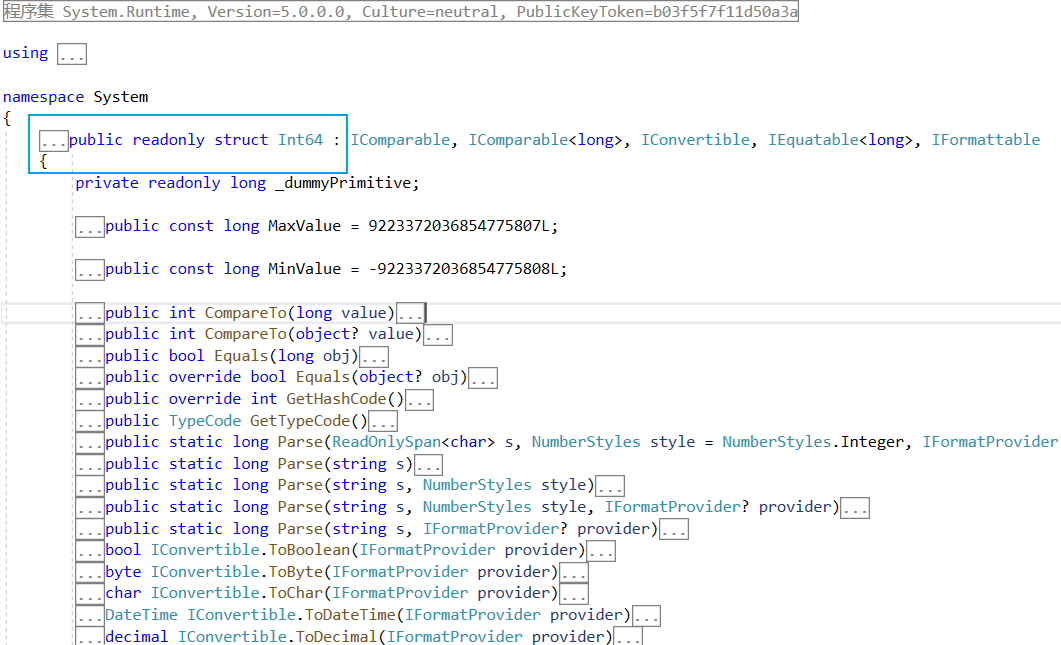Click the IEquatable<long> interface reference
Image resolution: width=1061 pixels, height=645 pixels.
tap(840, 140)
